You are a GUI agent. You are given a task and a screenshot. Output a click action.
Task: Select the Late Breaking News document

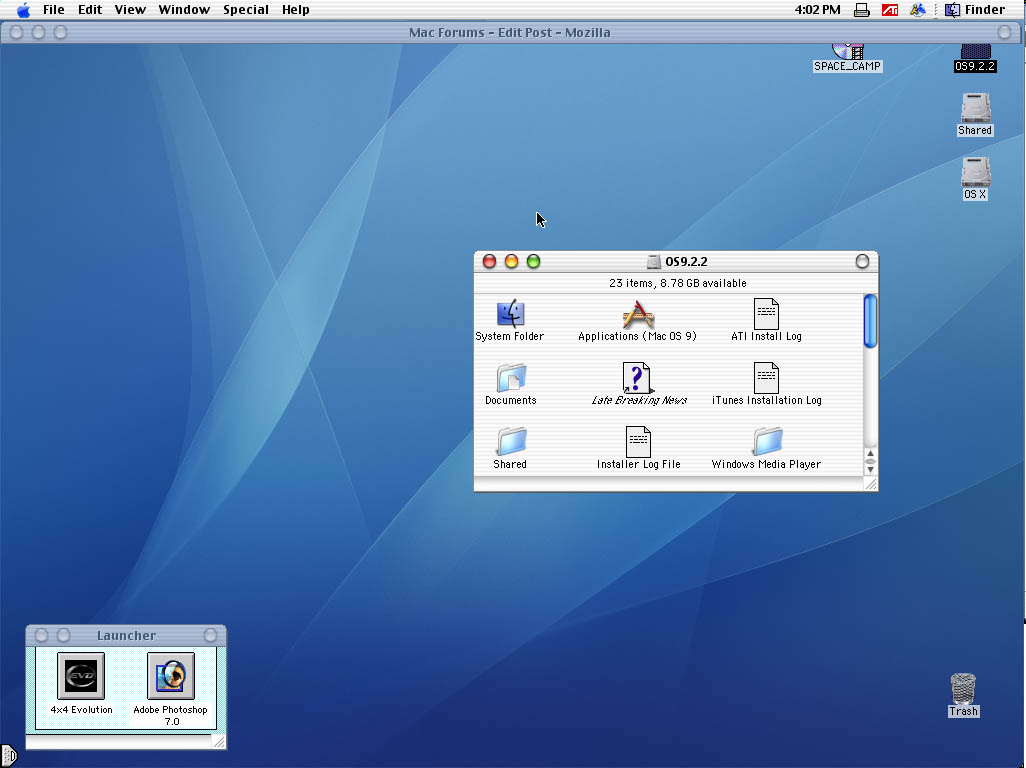(637, 378)
